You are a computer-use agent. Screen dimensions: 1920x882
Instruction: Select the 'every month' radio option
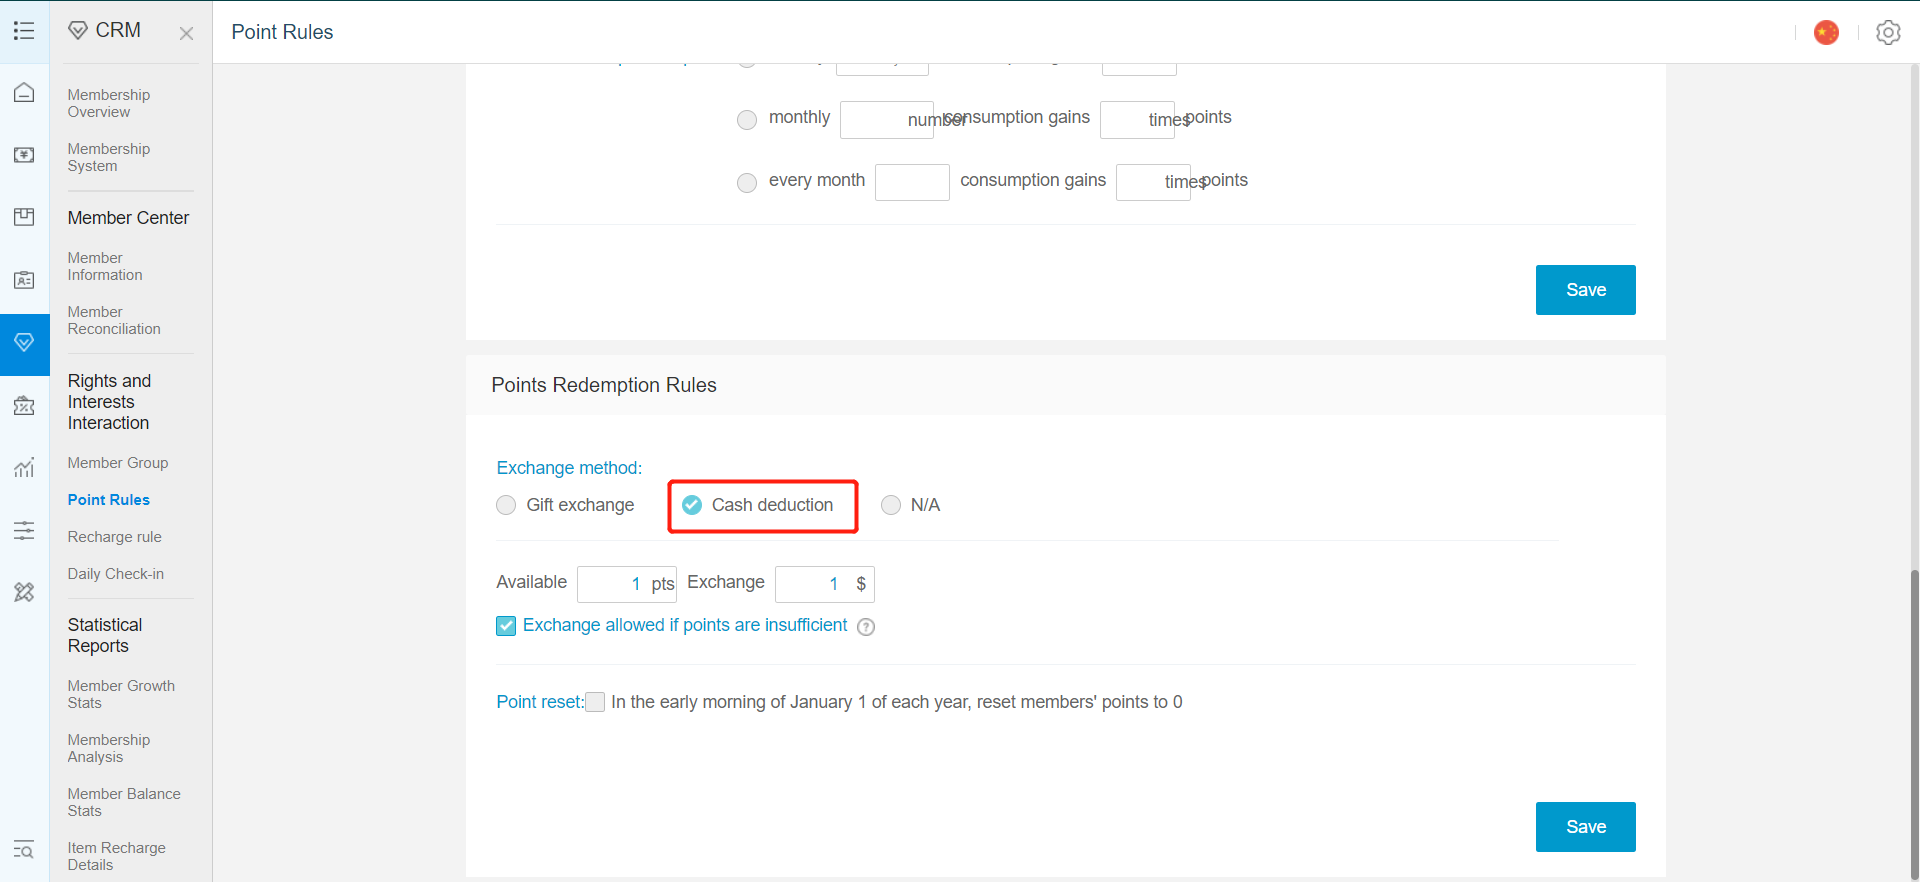pyautogui.click(x=747, y=183)
